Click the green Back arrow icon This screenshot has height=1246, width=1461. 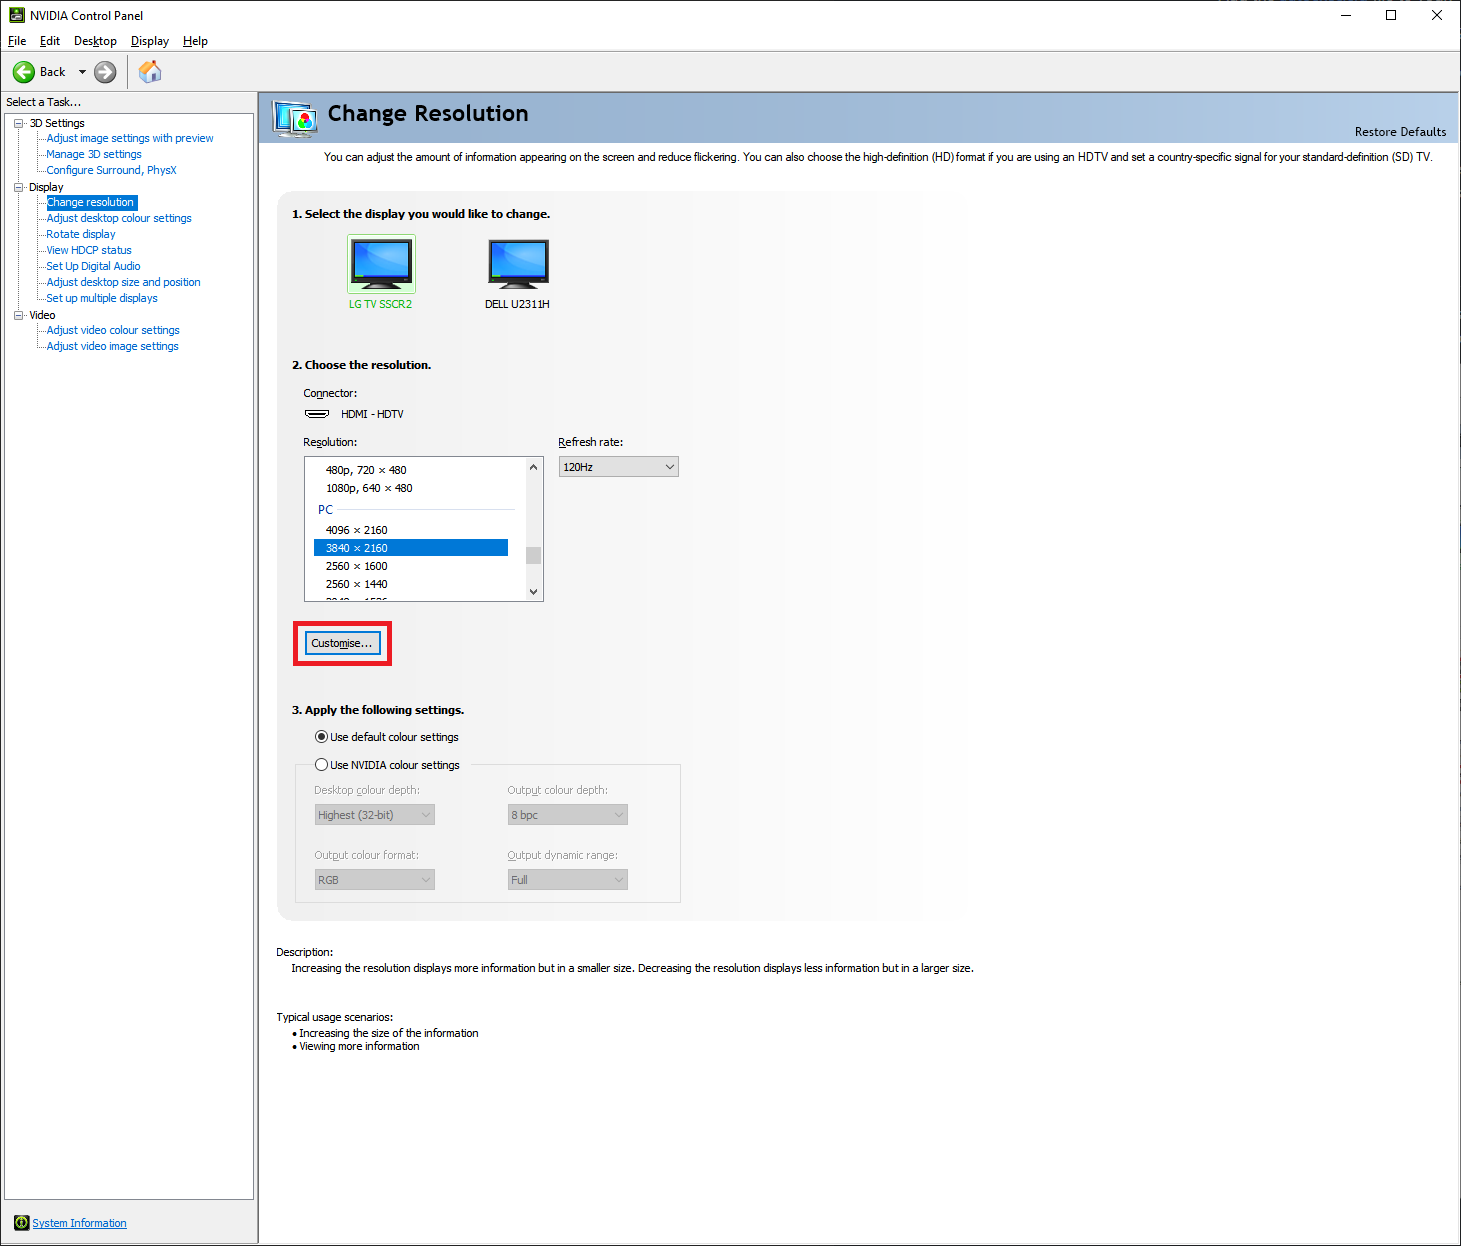point(24,72)
